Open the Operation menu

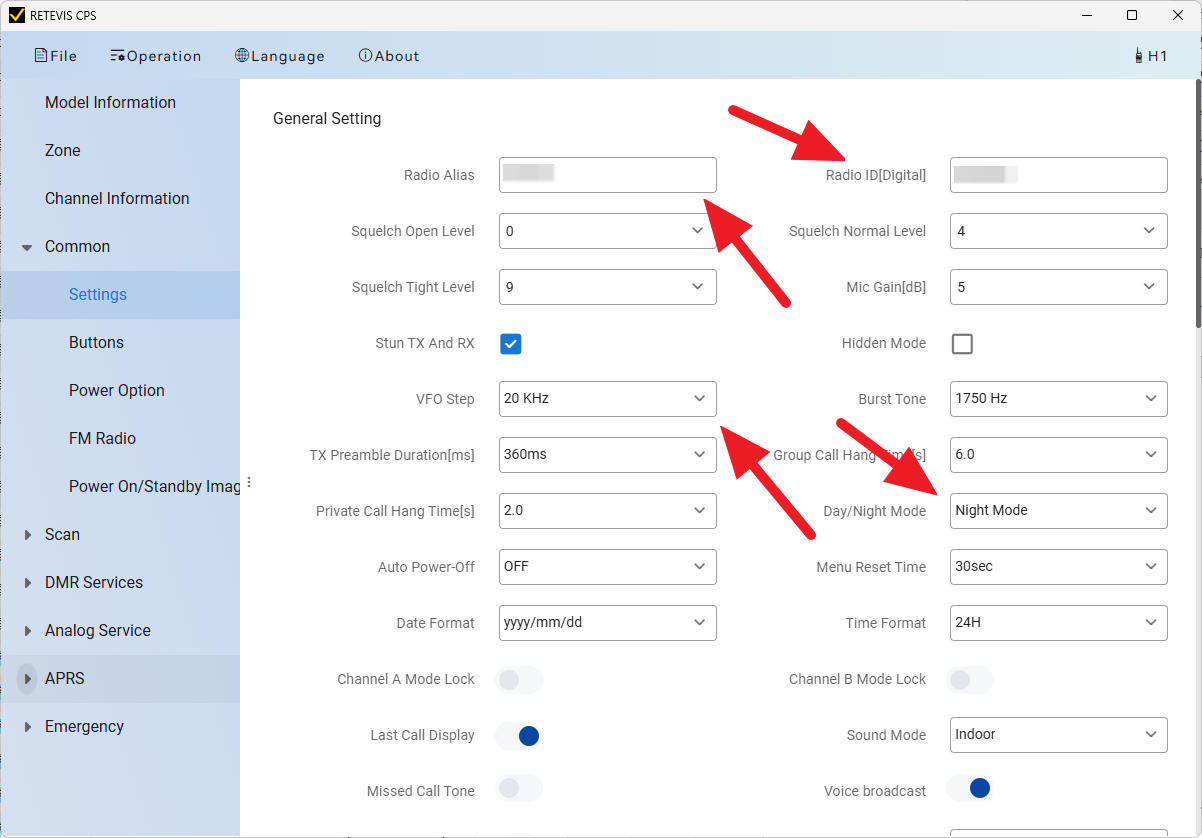click(155, 56)
